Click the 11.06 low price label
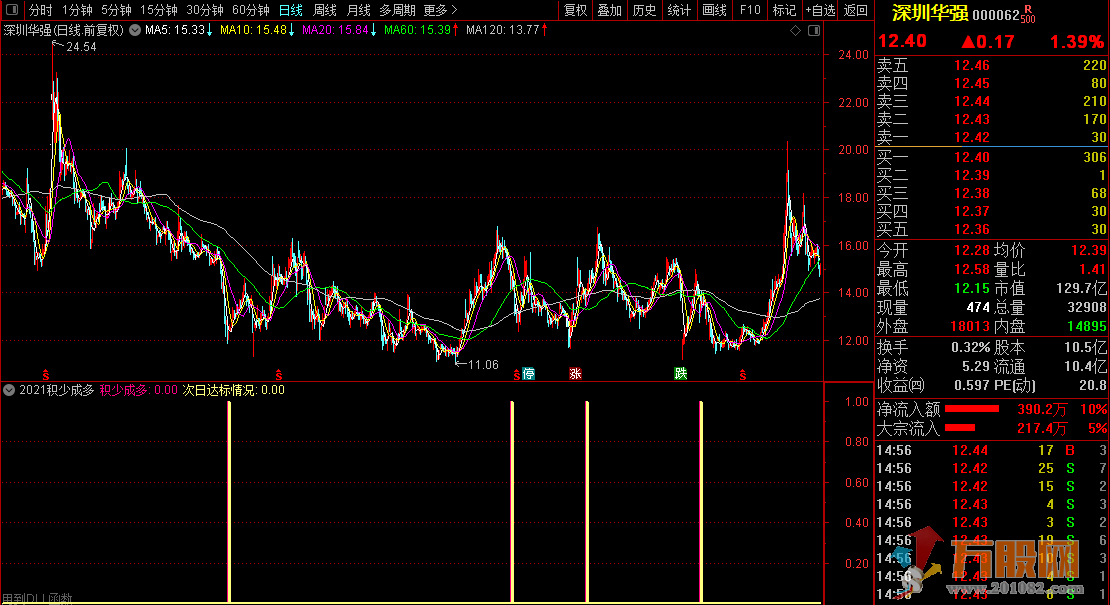This screenshot has width=1110, height=605. tap(484, 364)
